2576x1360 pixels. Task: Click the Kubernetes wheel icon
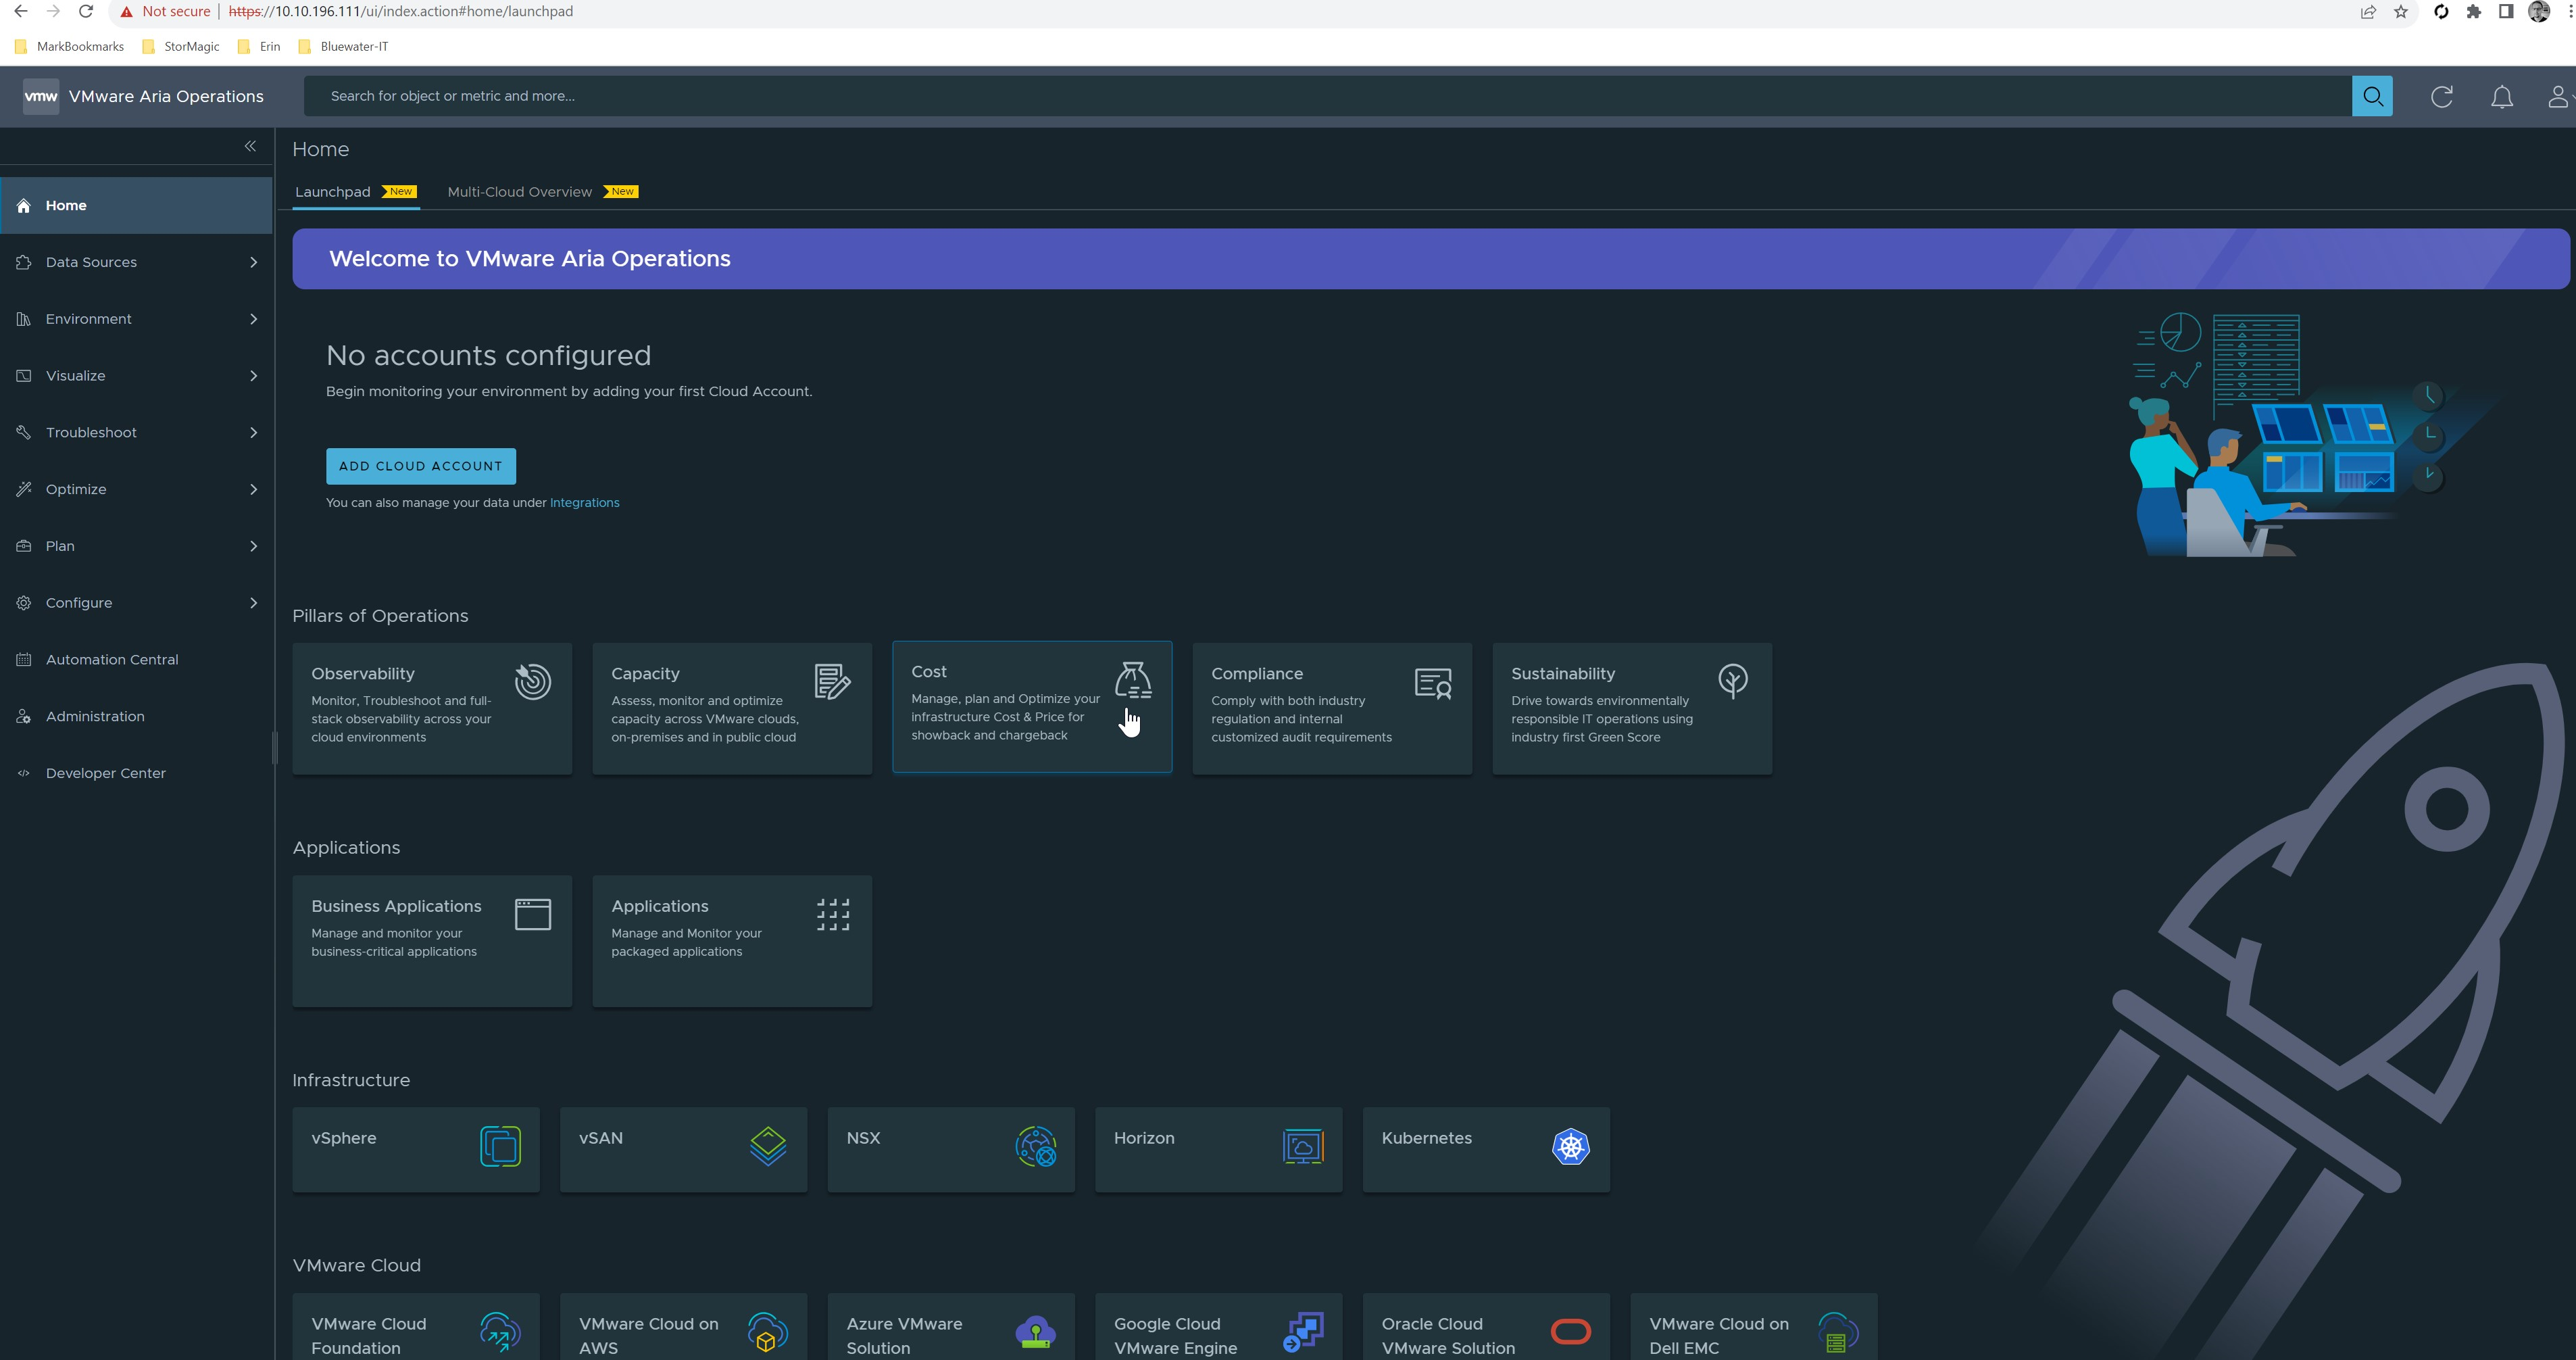pyautogui.click(x=1571, y=1146)
